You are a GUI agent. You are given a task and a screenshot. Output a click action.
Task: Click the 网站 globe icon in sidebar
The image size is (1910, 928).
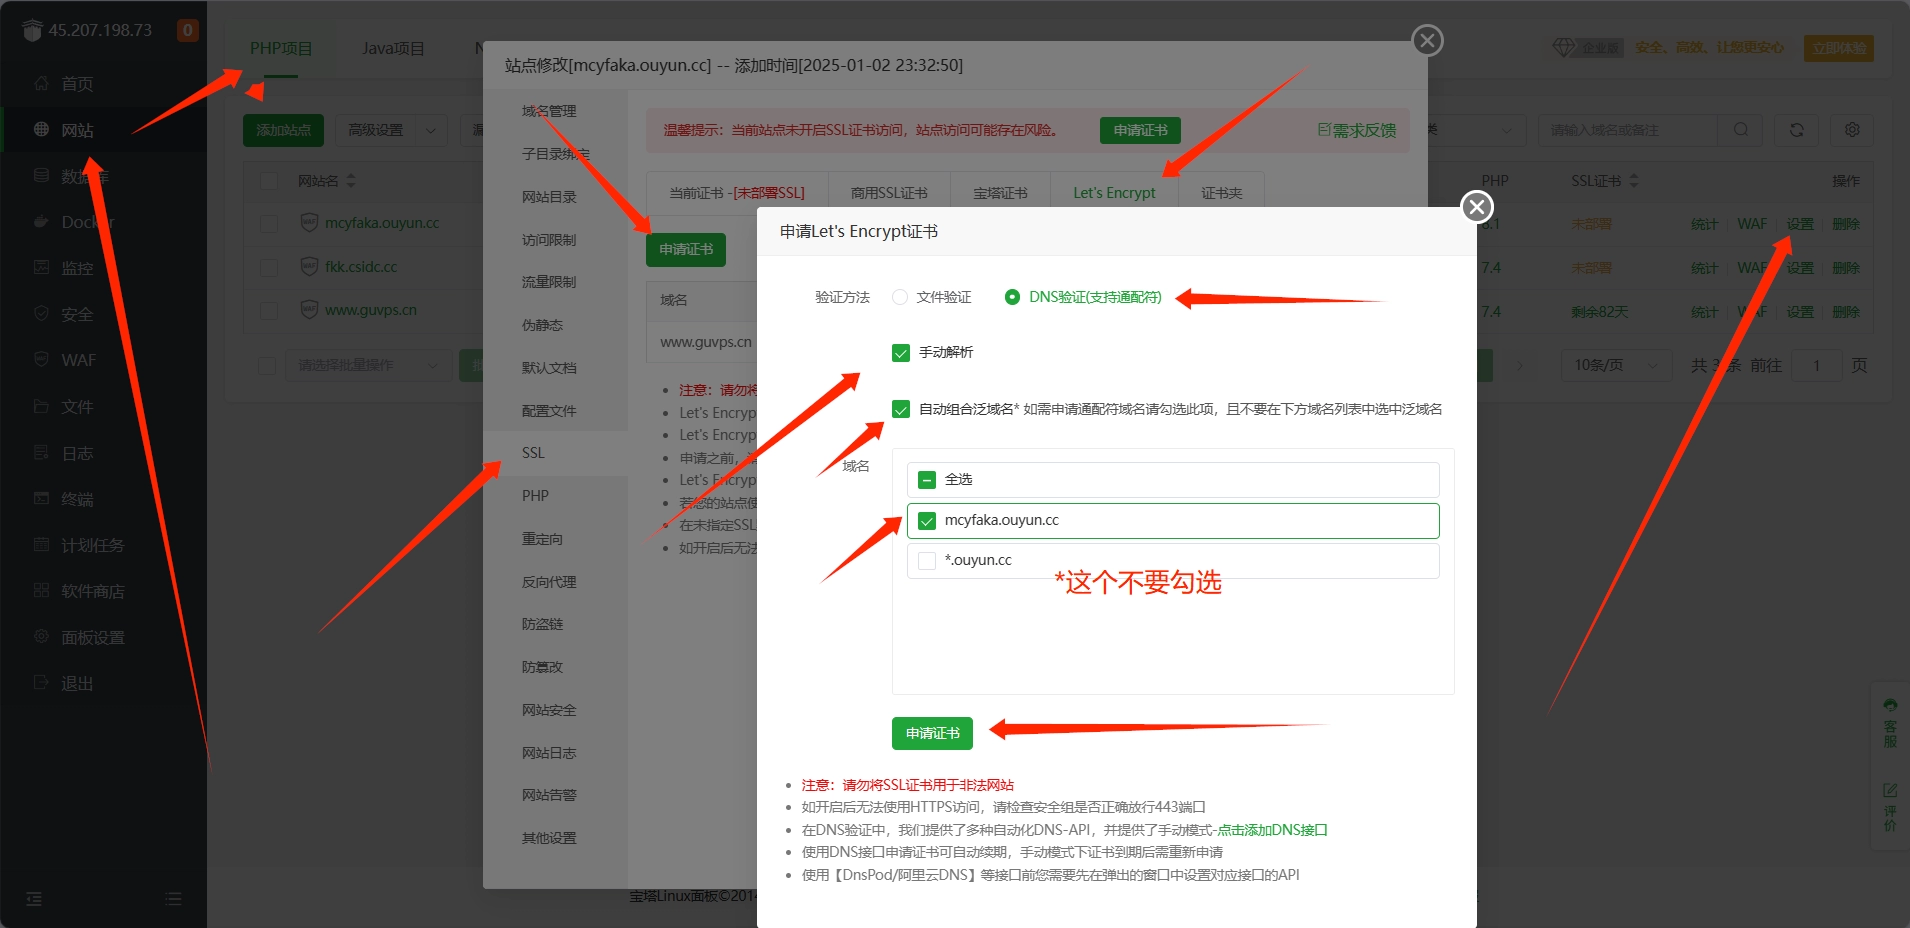click(x=41, y=129)
